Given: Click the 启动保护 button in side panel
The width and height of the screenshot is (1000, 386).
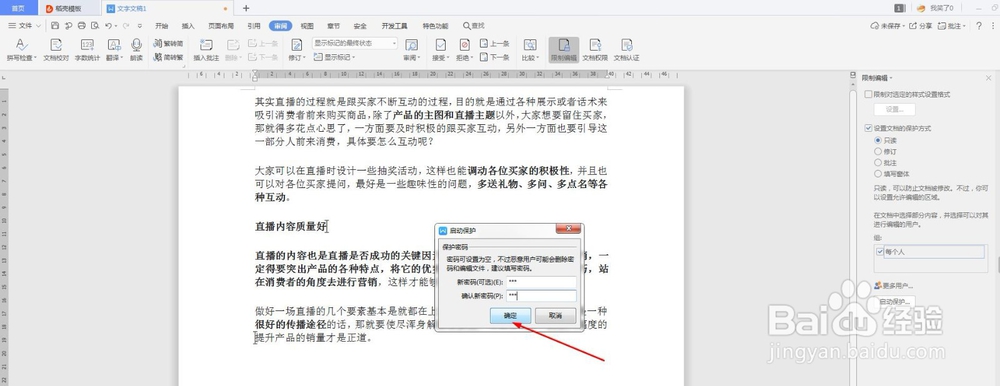Looking at the screenshot, I should click(895, 301).
